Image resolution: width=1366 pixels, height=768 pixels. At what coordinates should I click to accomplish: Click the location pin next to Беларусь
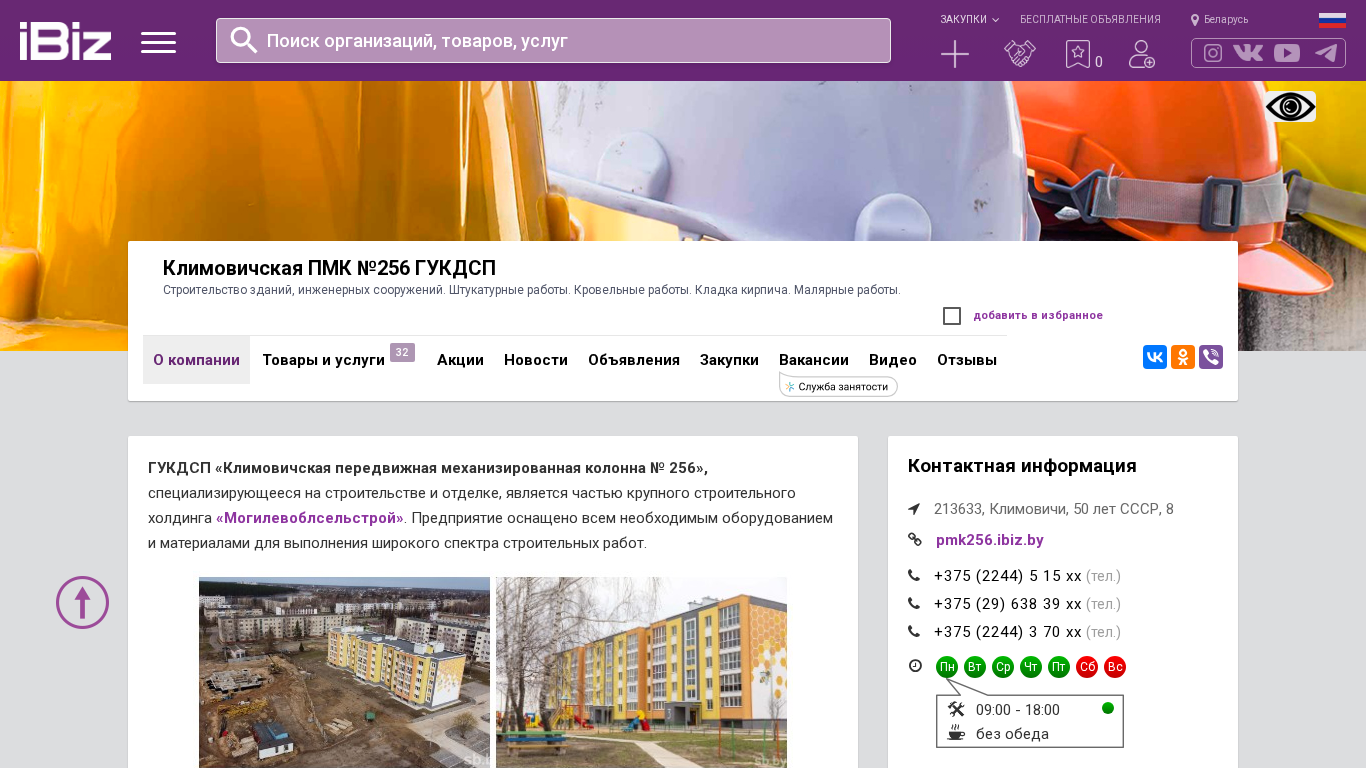pos(1195,20)
